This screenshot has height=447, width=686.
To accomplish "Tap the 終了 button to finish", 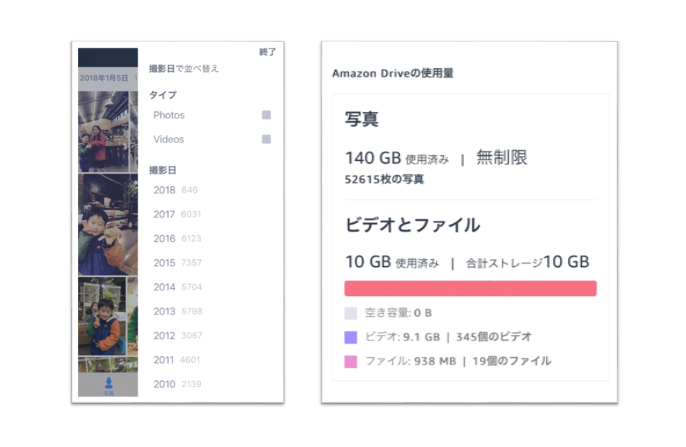I will (267, 52).
